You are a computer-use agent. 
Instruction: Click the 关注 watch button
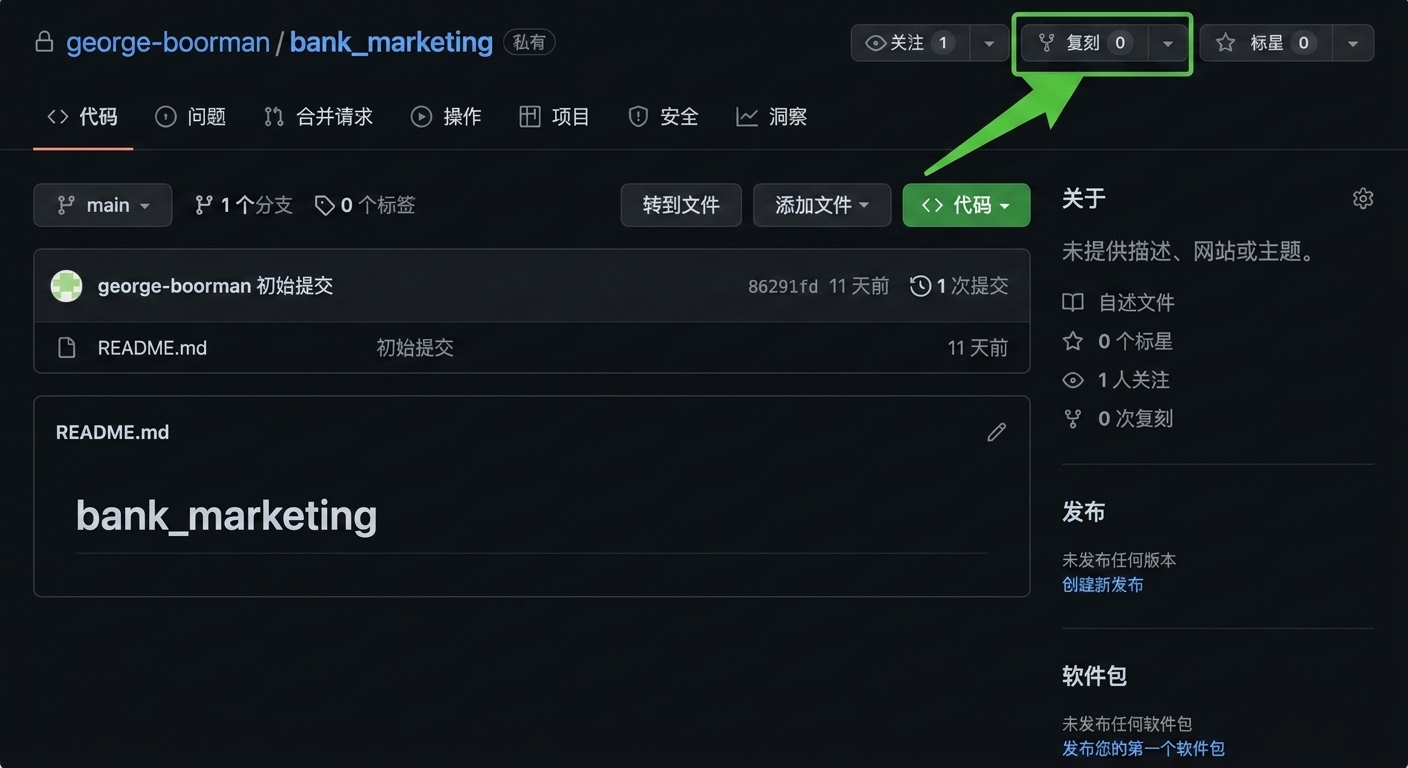coord(910,43)
